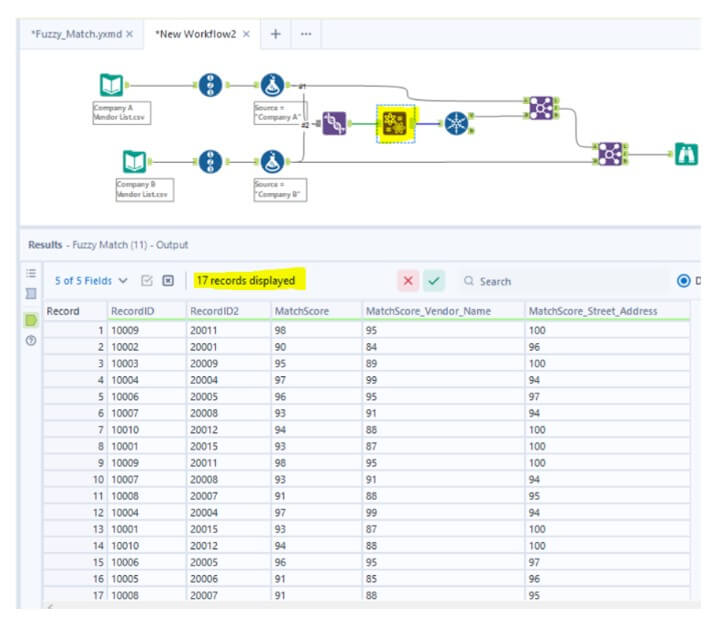
Task: Click the purple Union DNA tool
Action: 334,123
